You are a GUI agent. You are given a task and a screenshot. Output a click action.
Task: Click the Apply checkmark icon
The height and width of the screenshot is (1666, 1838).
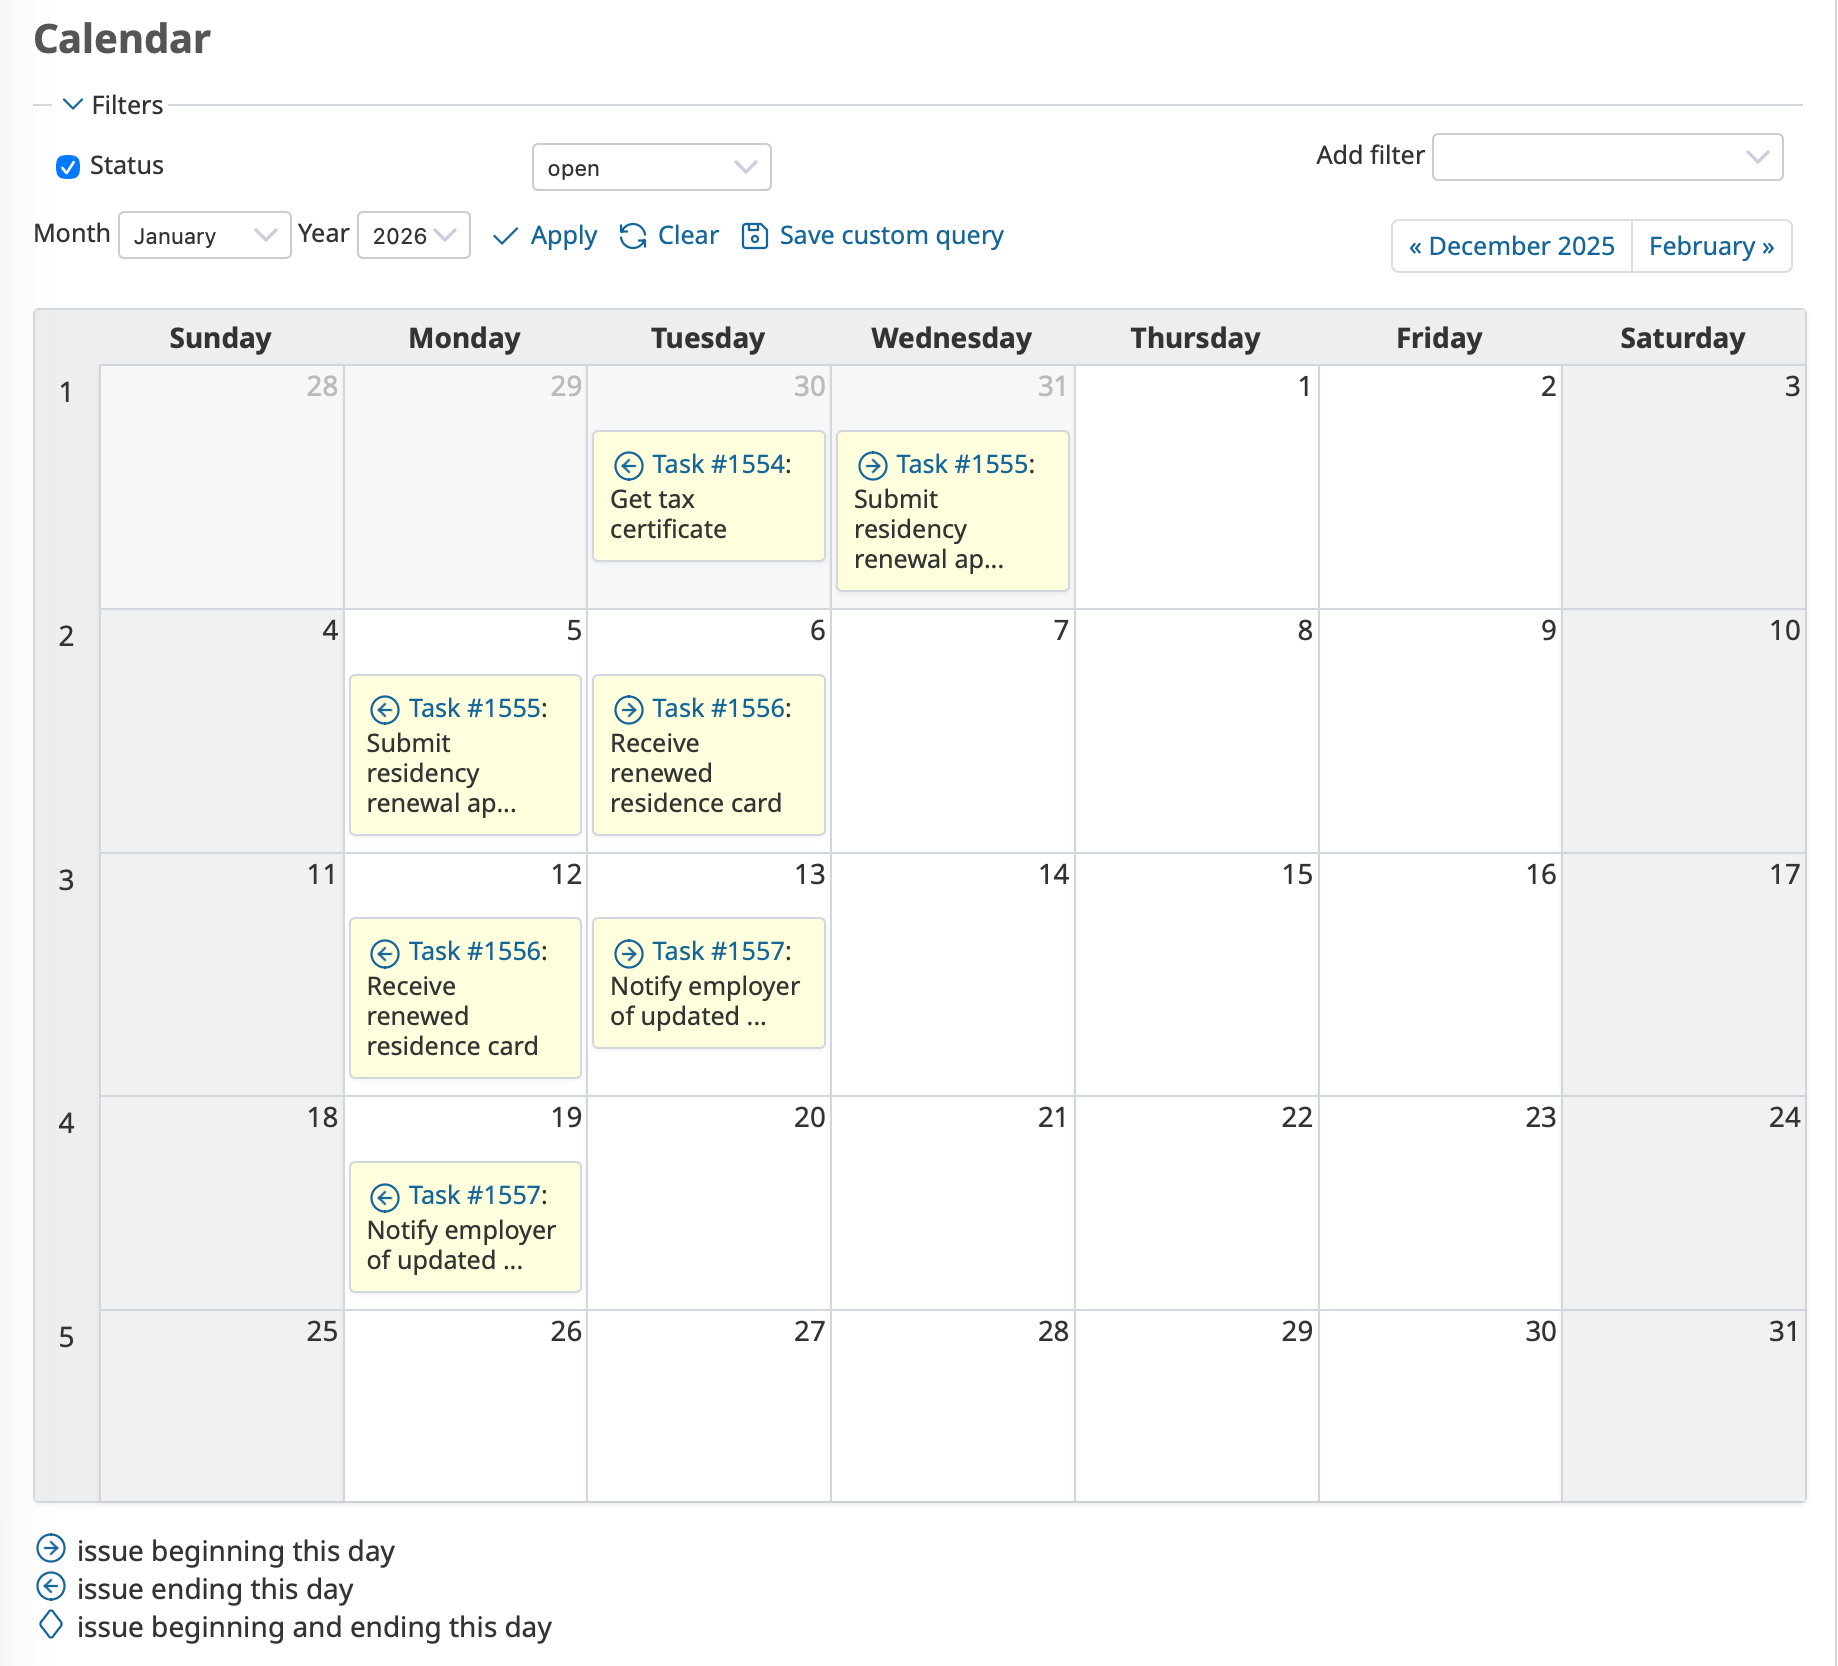pyautogui.click(x=505, y=236)
